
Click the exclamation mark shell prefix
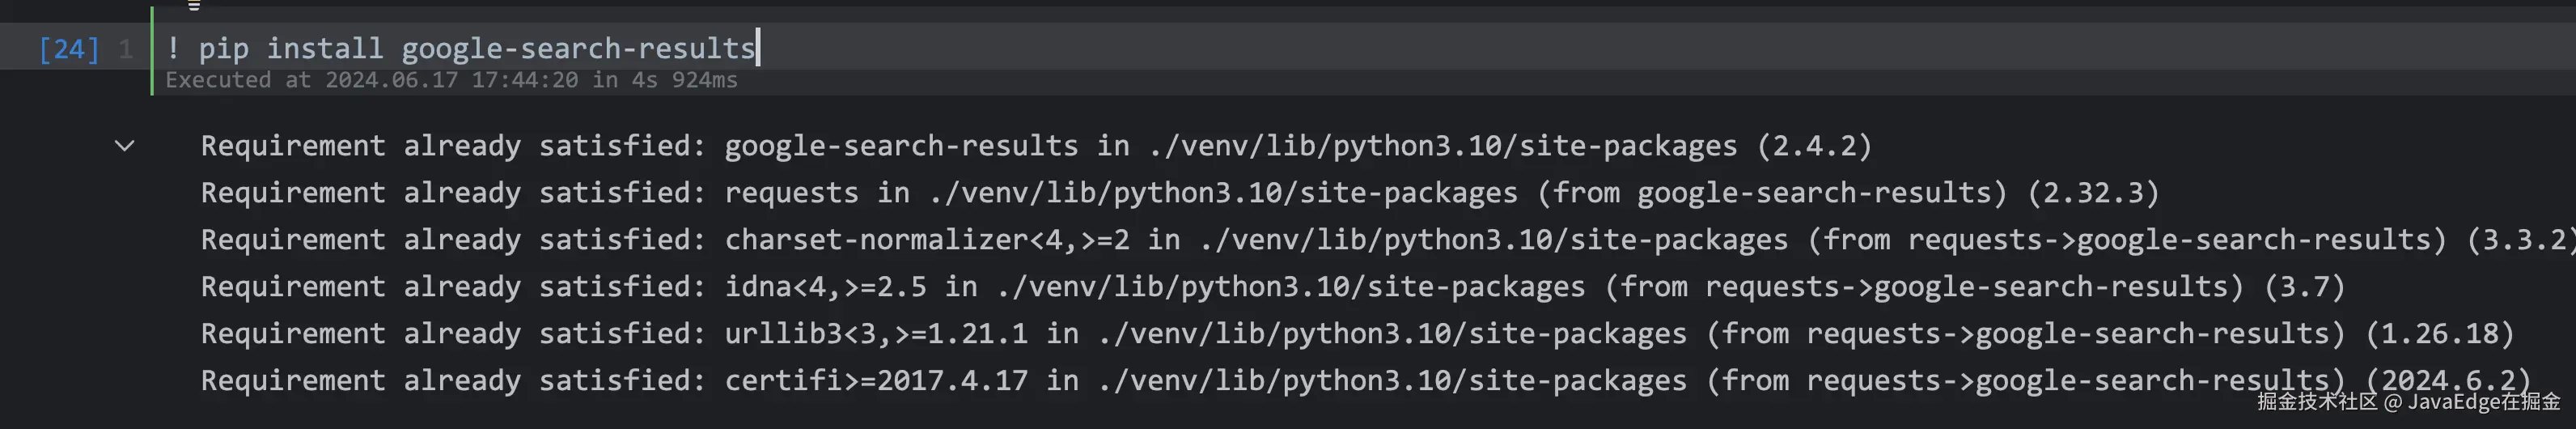coord(173,48)
